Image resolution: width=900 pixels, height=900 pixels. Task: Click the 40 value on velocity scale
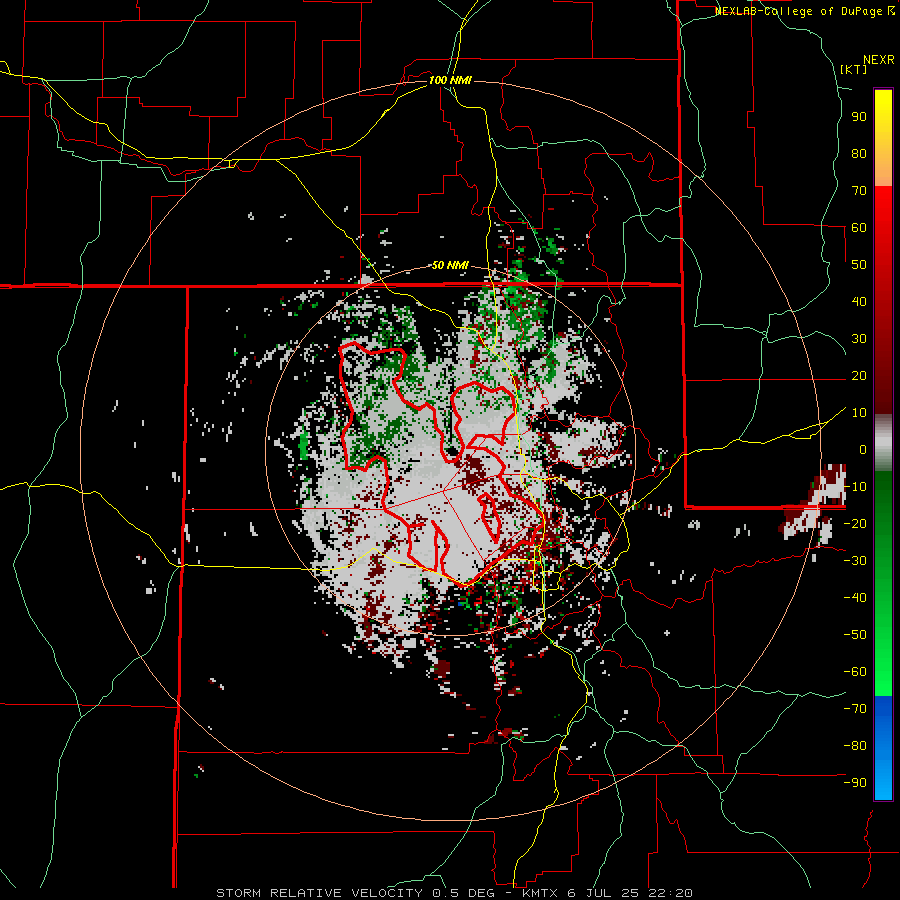click(859, 302)
